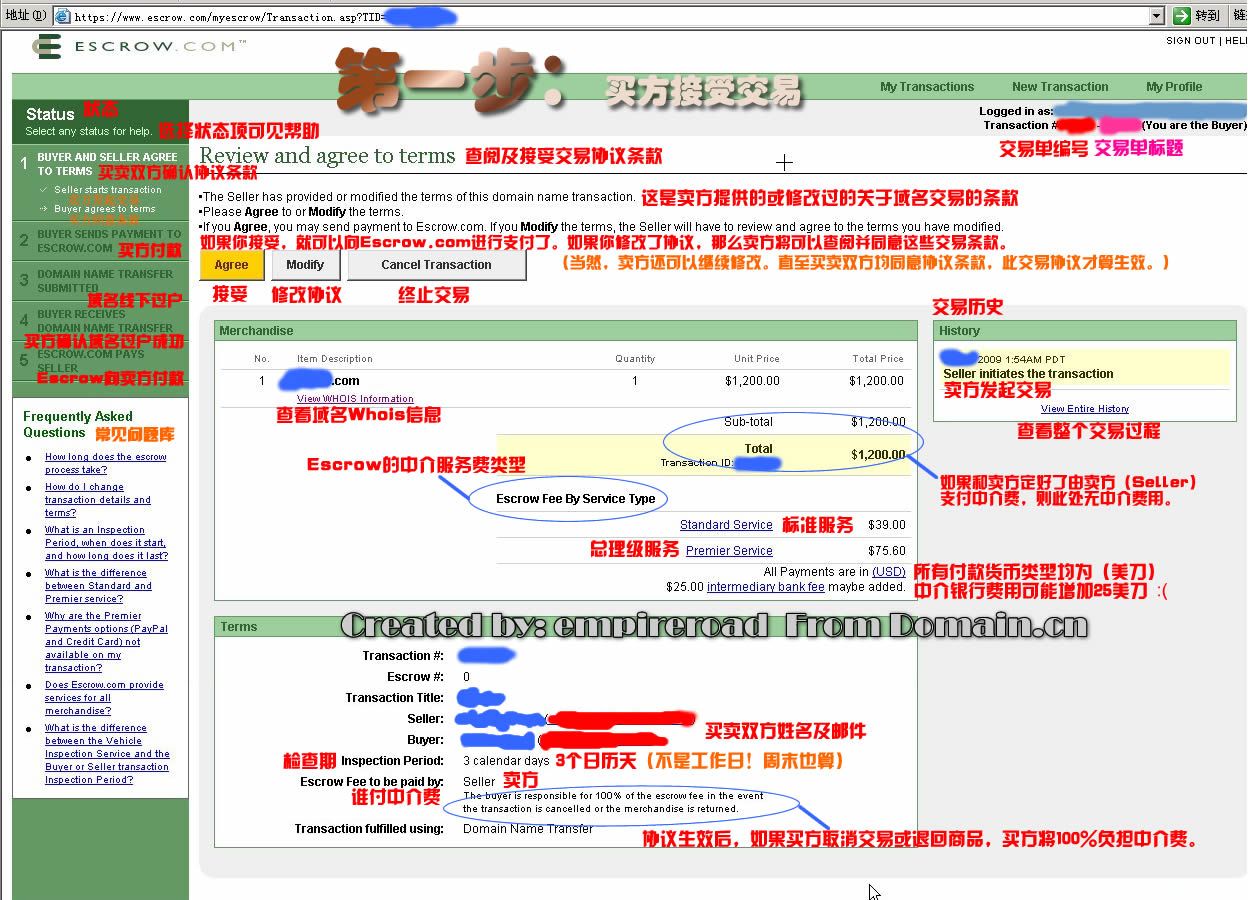Click the 'Frequently Asked Questions' heading
Image resolution: width=1248 pixels, height=900 pixels.
point(78,425)
